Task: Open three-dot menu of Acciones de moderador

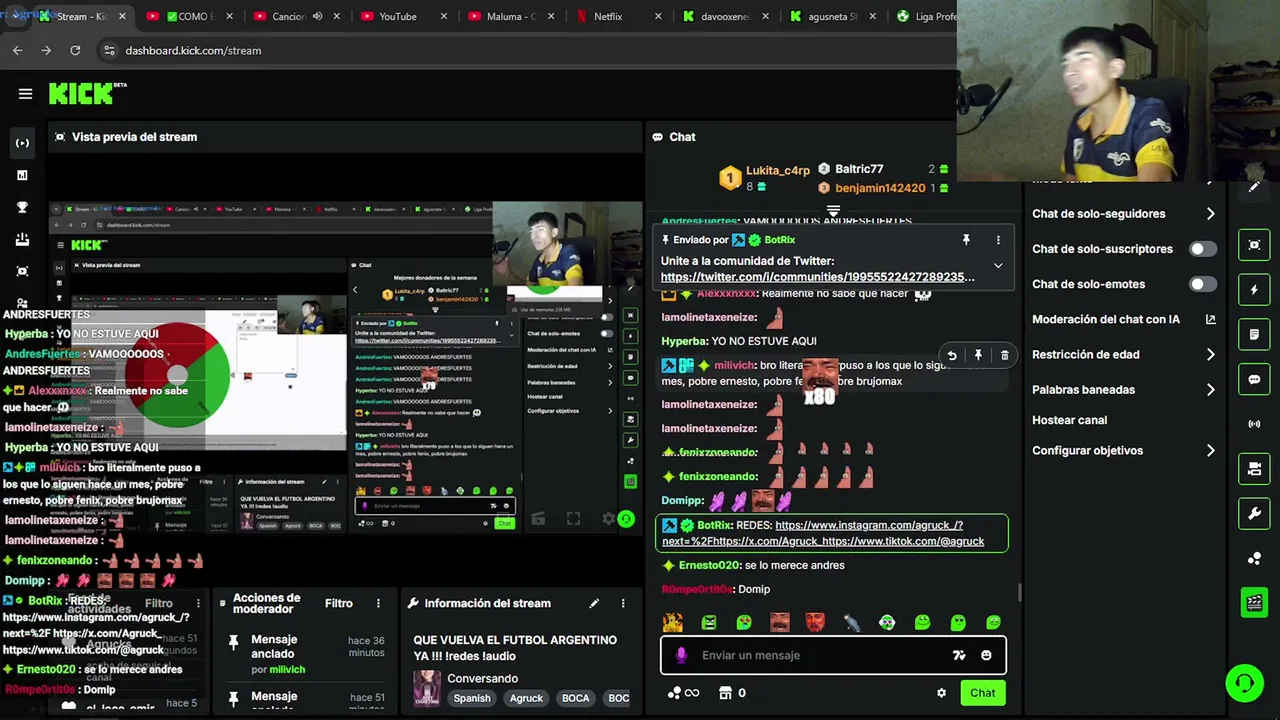Action: [378, 603]
